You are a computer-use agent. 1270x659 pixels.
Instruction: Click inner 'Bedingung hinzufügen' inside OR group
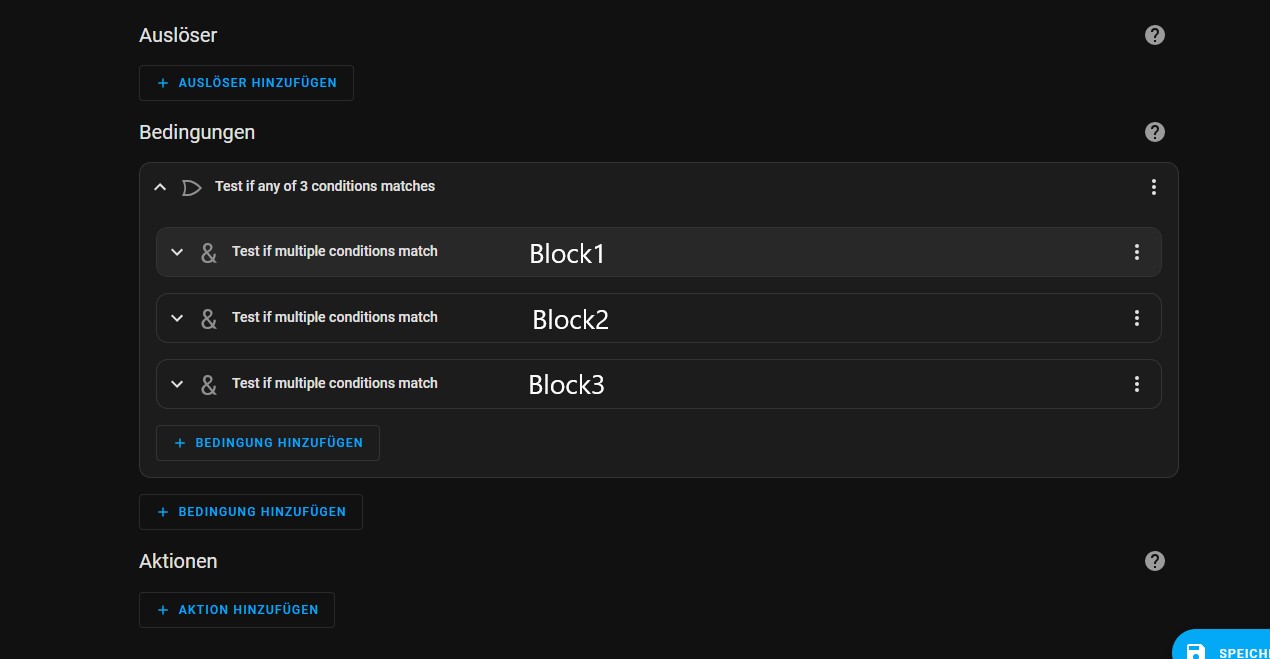[x=268, y=443]
